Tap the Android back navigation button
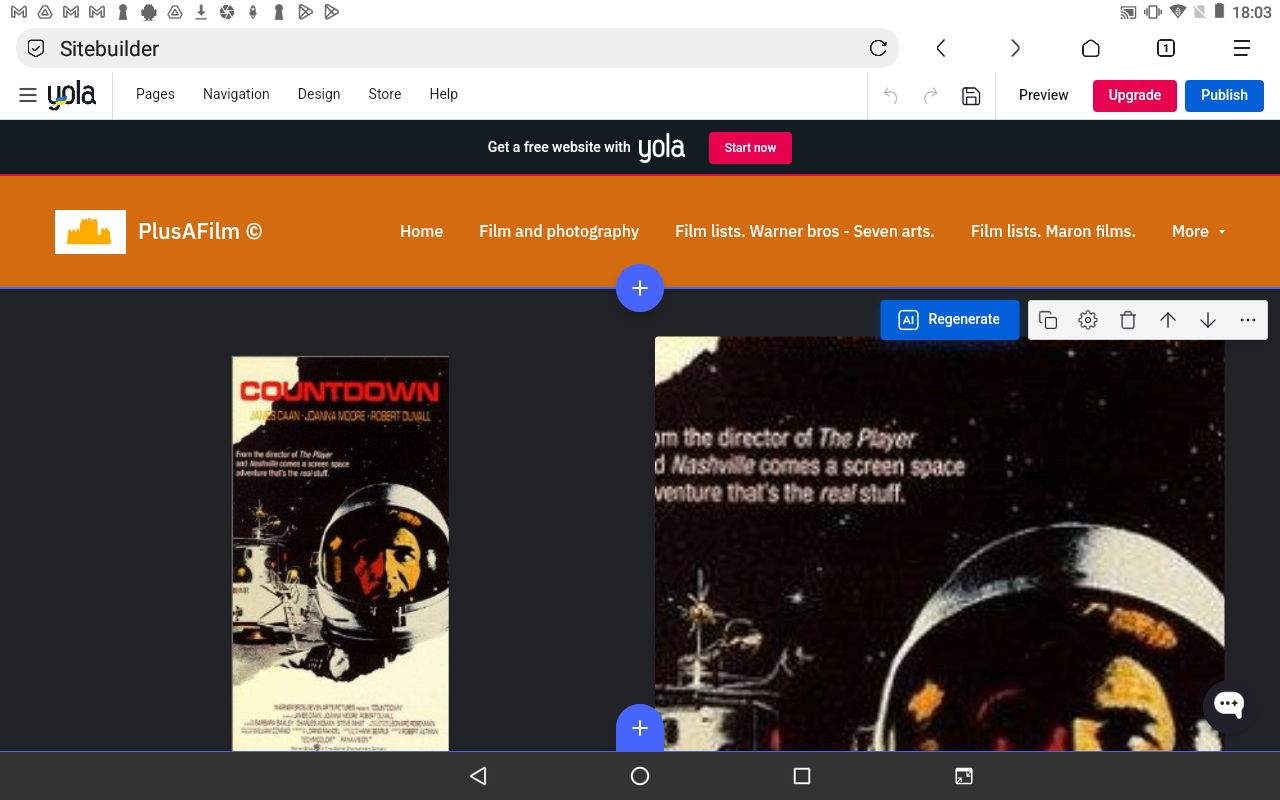The image size is (1280, 800). pyautogui.click(x=478, y=776)
